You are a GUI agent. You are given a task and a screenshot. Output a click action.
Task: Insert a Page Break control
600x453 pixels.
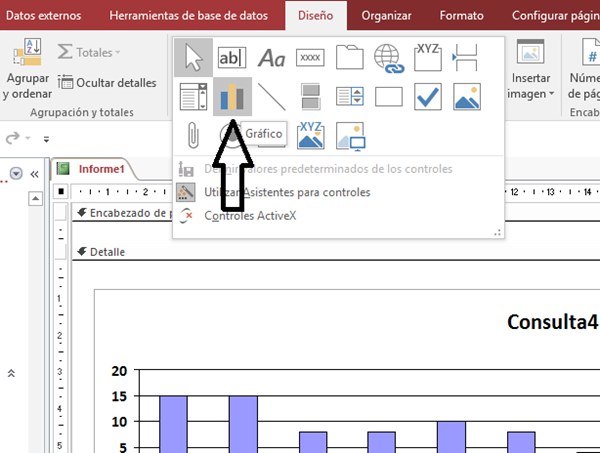click(465, 57)
